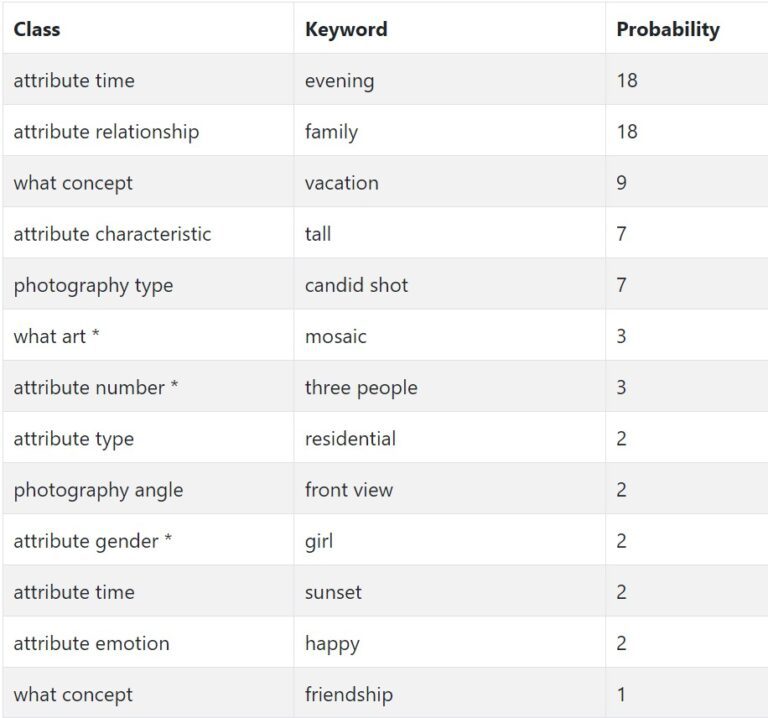
Task: Click the 'attribute characteristic' class cell
Action: [x=148, y=233]
